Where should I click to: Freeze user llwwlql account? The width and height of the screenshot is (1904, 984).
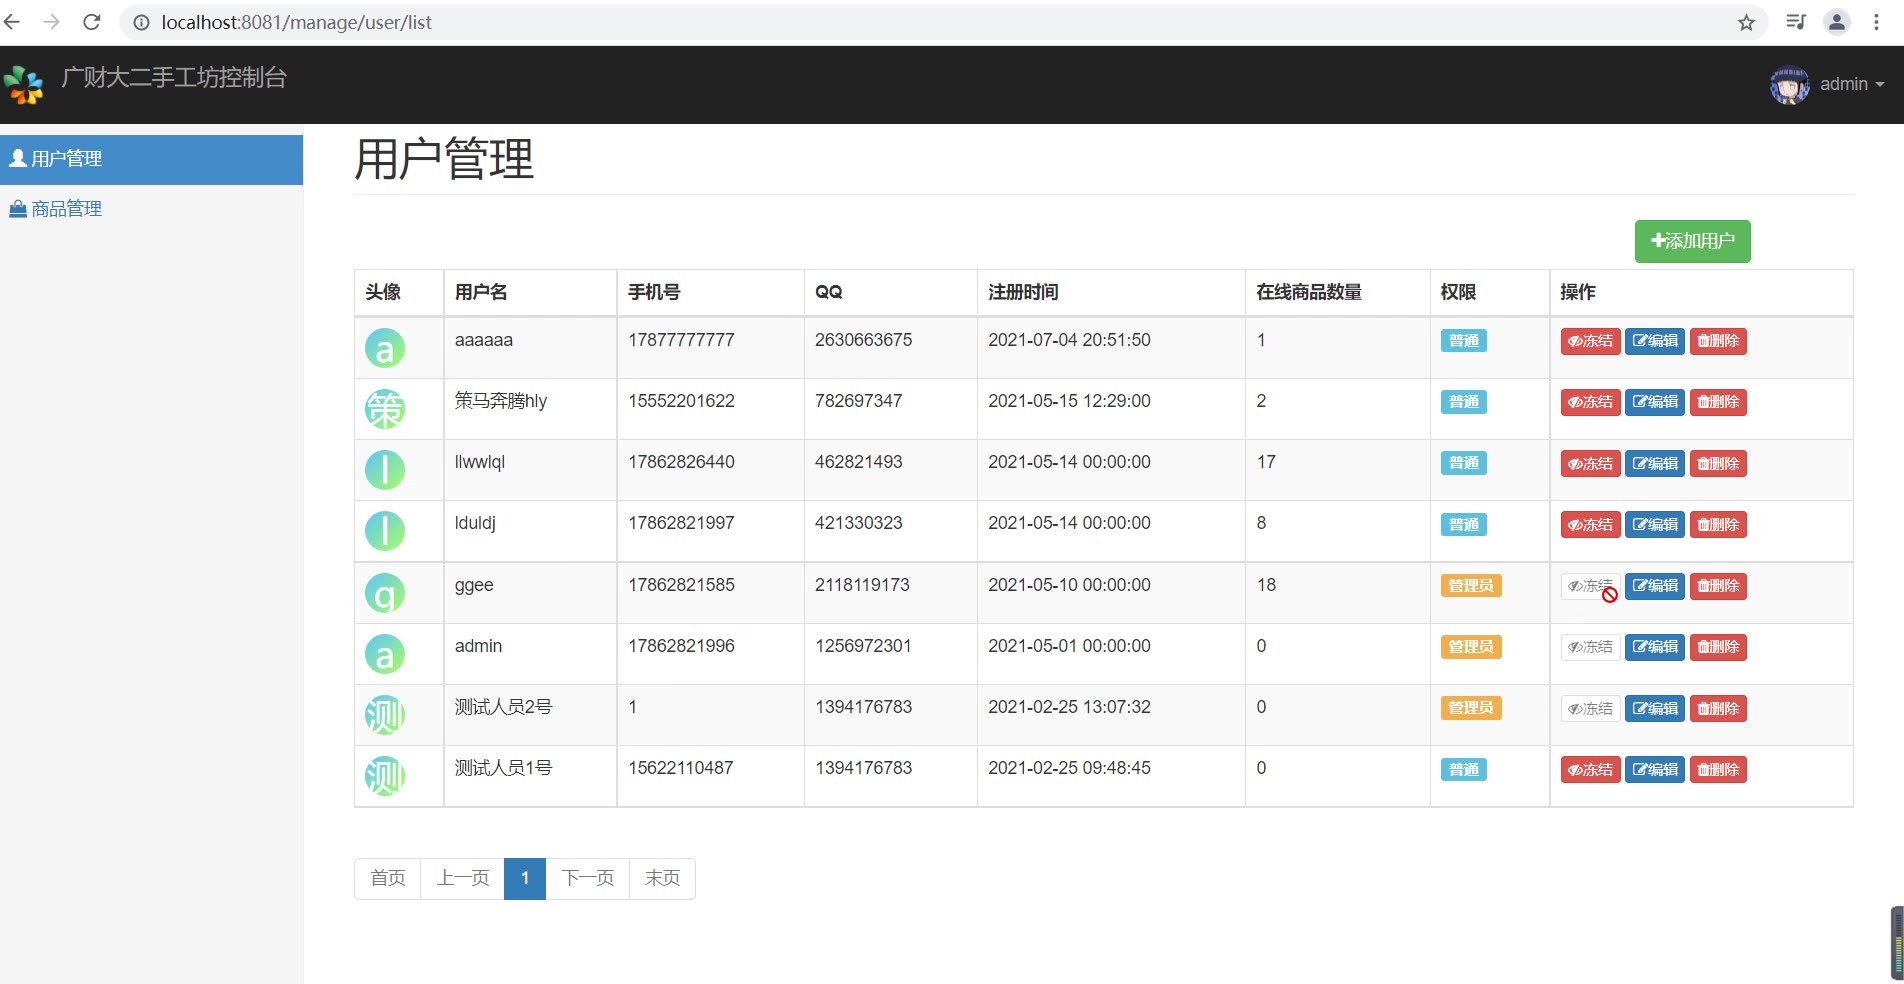coord(1590,464)
